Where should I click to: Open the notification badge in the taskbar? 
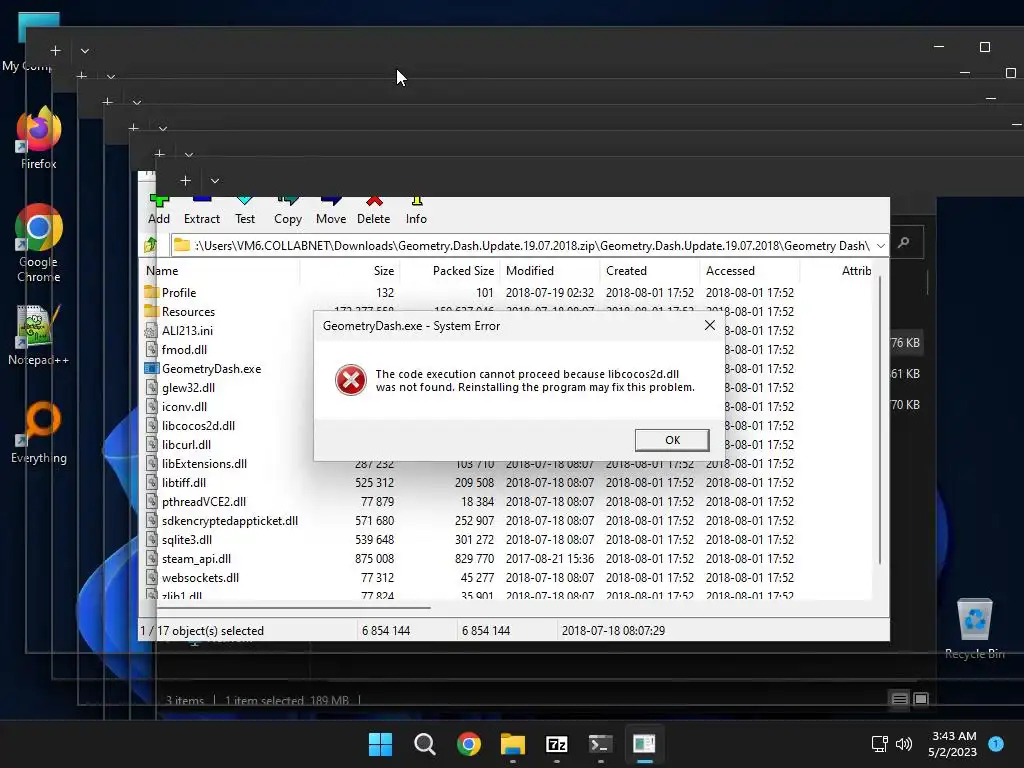996,743
